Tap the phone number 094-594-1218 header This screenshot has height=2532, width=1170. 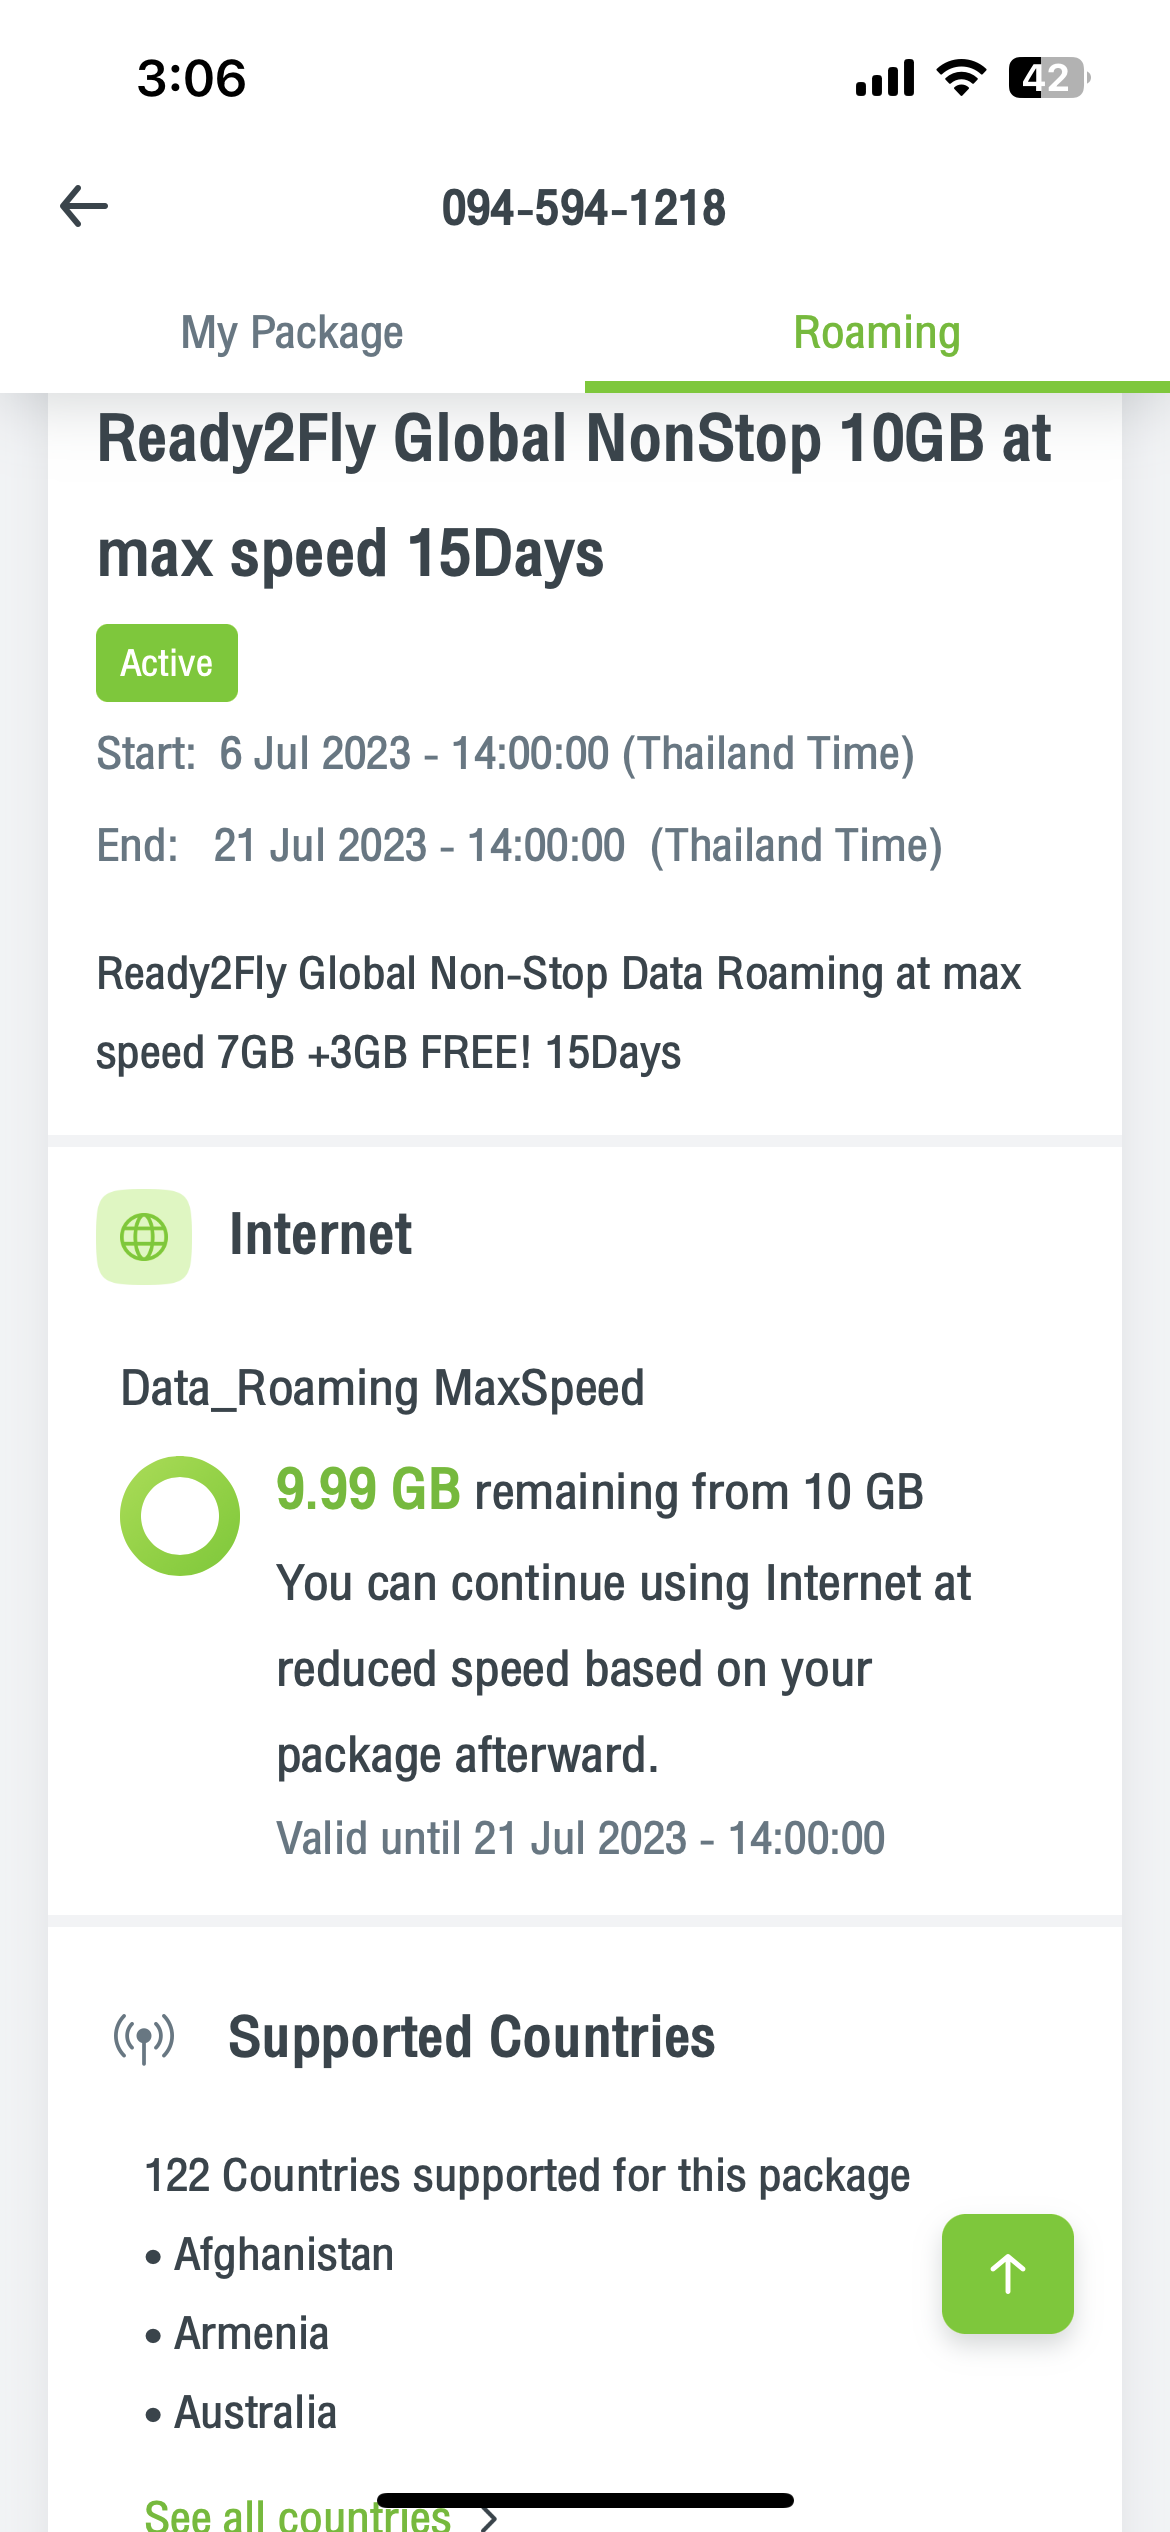pos(584,208)
